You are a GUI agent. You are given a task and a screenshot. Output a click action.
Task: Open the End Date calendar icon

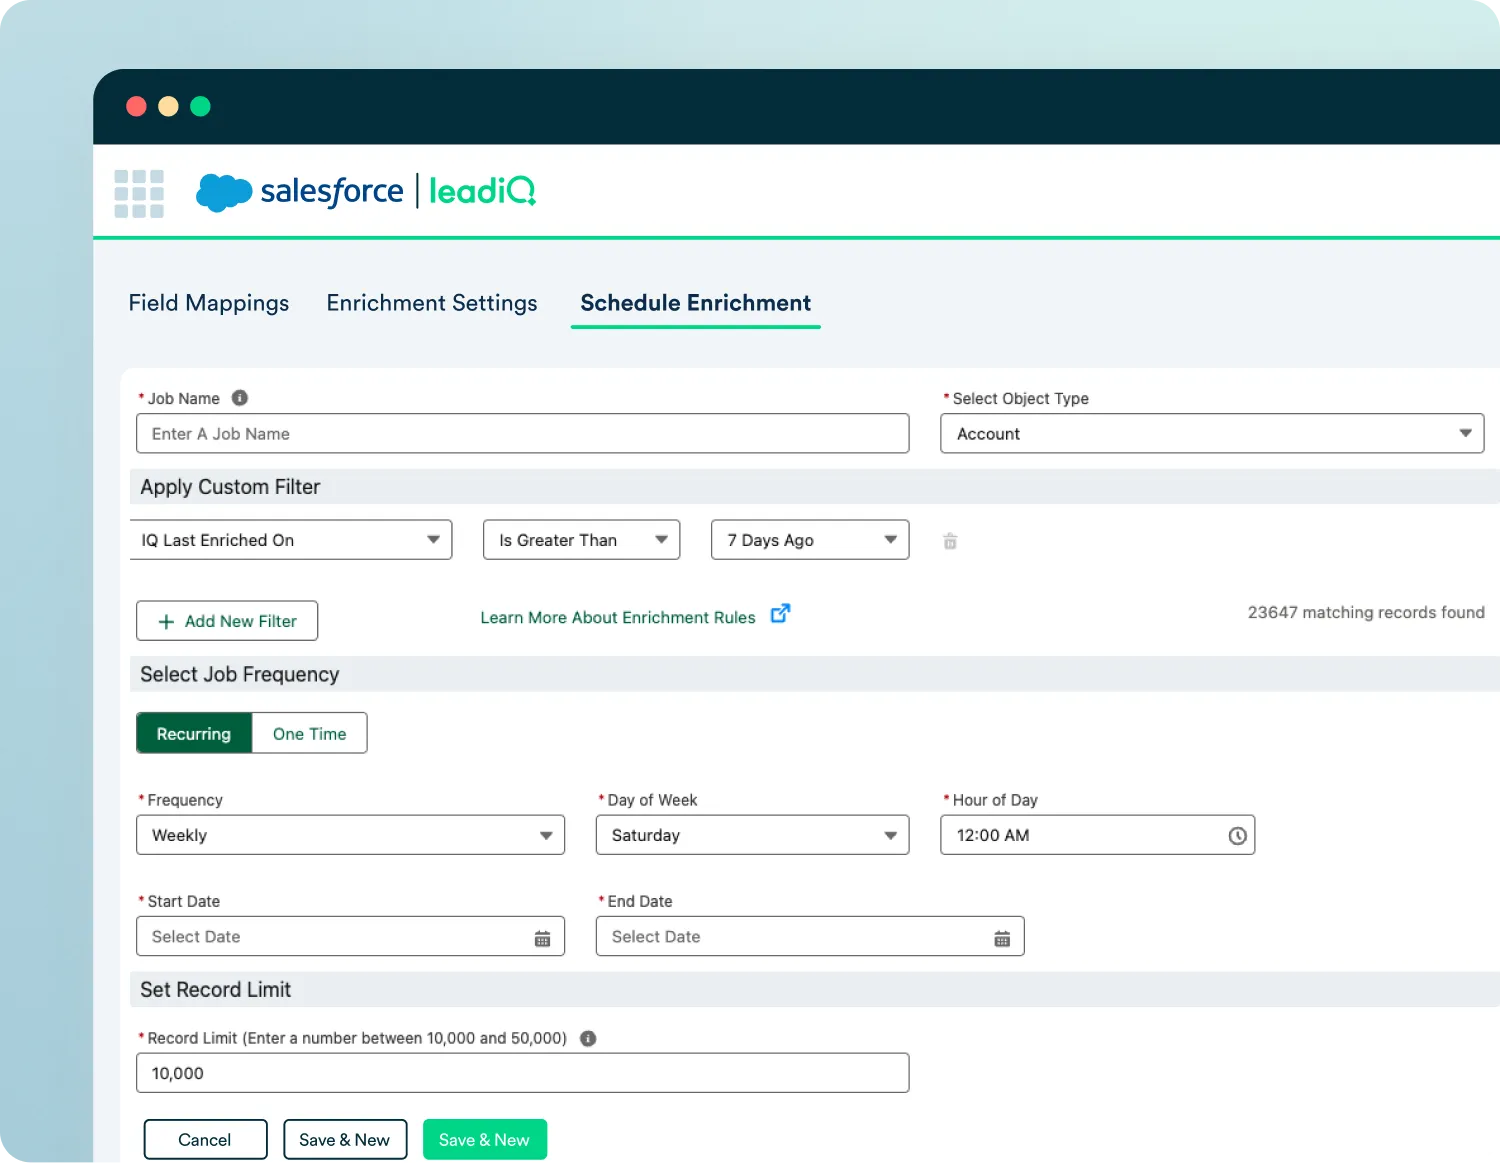pos(1002,938)
